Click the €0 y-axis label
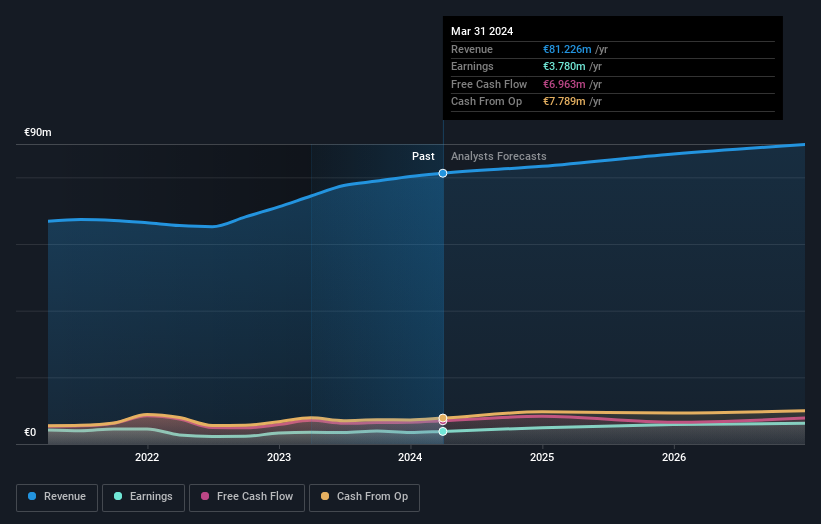Viewport: 821px width, 524px height. (30, 432)
